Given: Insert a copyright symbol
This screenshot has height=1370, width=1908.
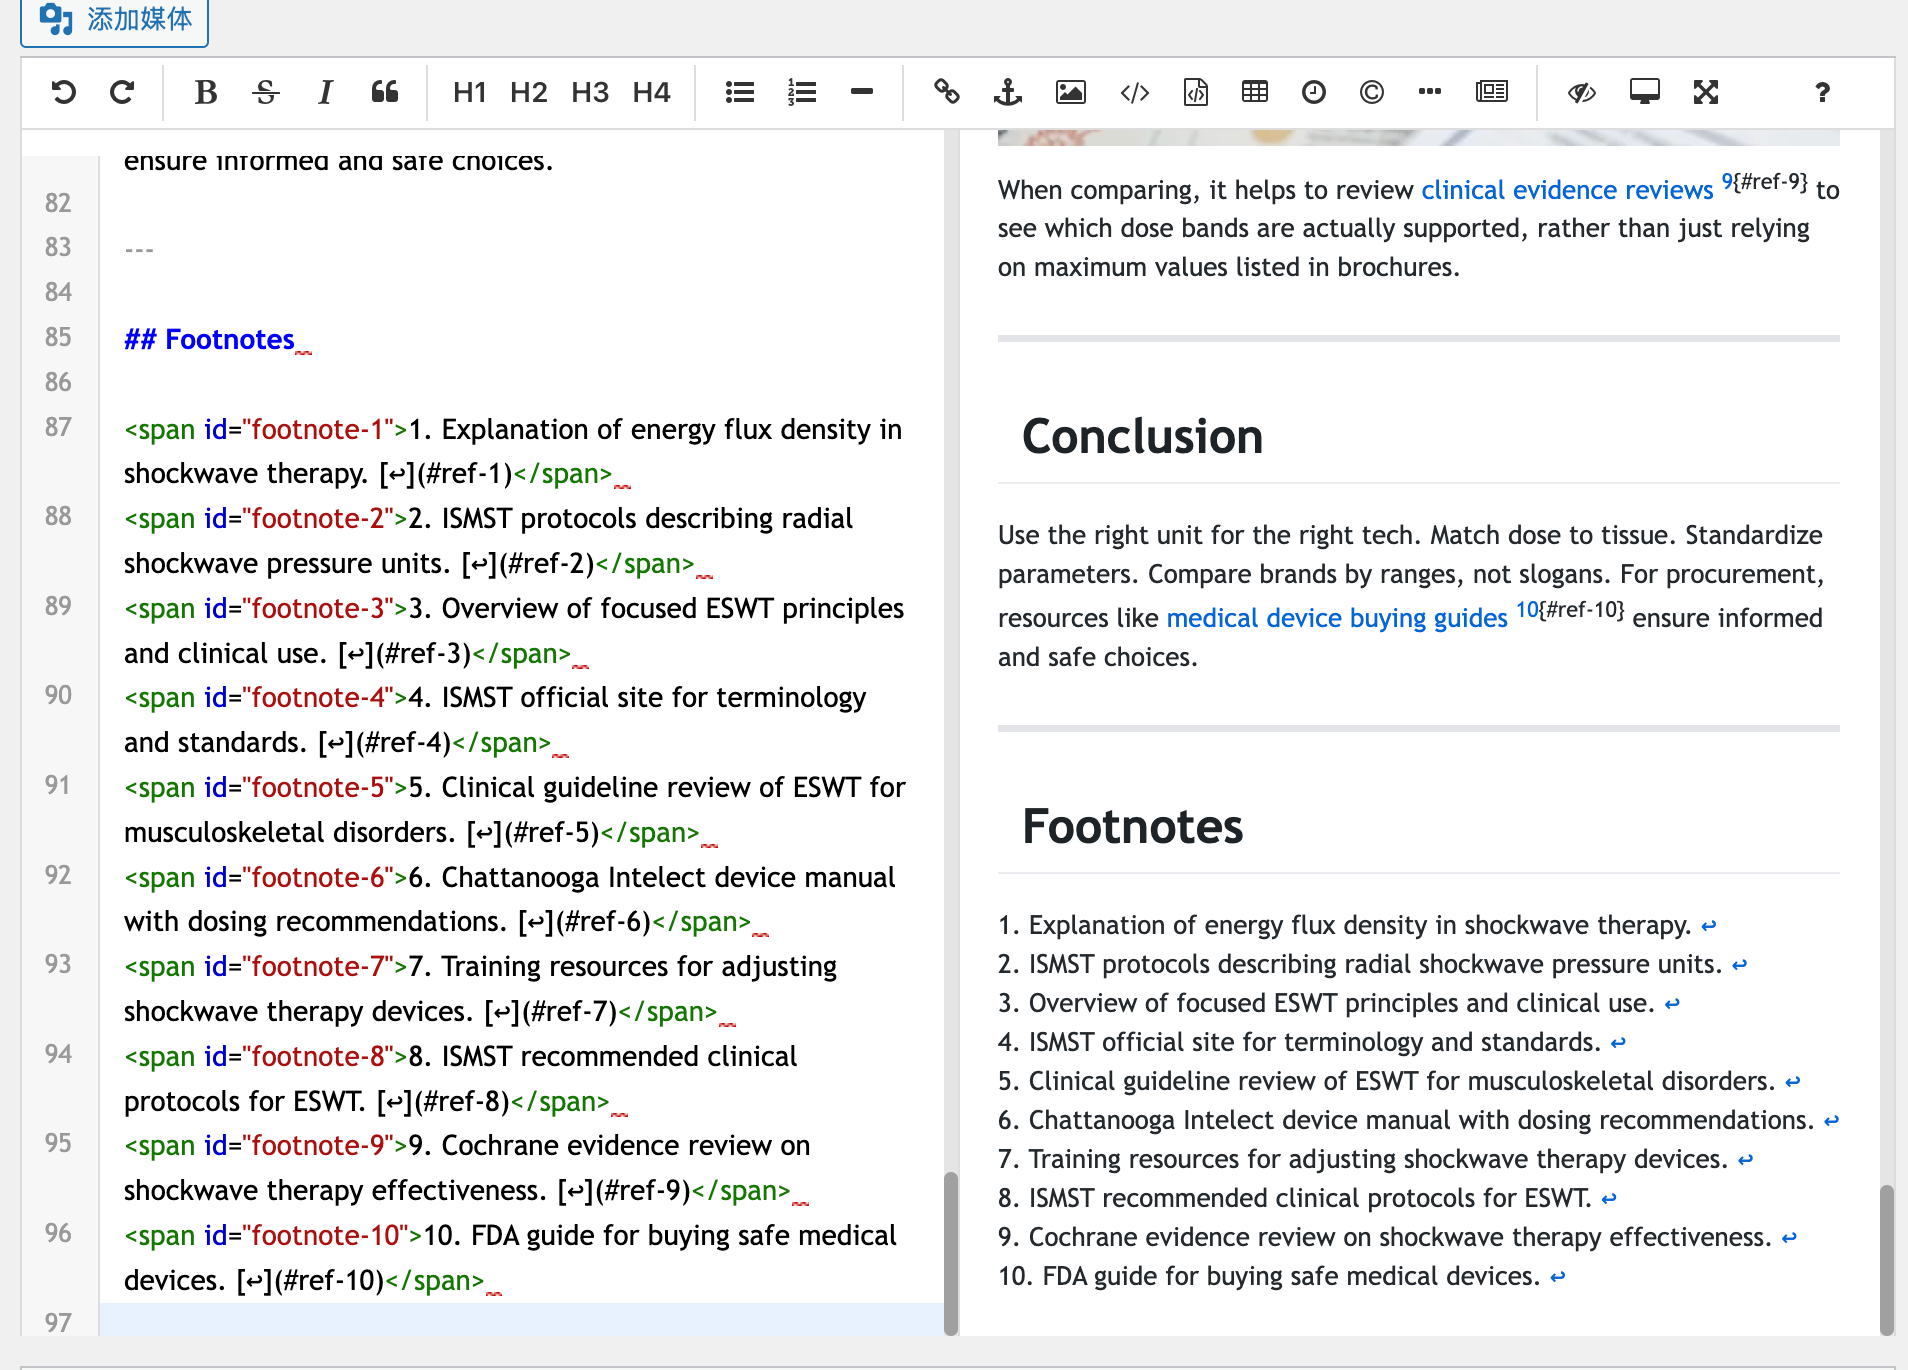Looking at the screenshot, I should click(x=1372, y=93).
